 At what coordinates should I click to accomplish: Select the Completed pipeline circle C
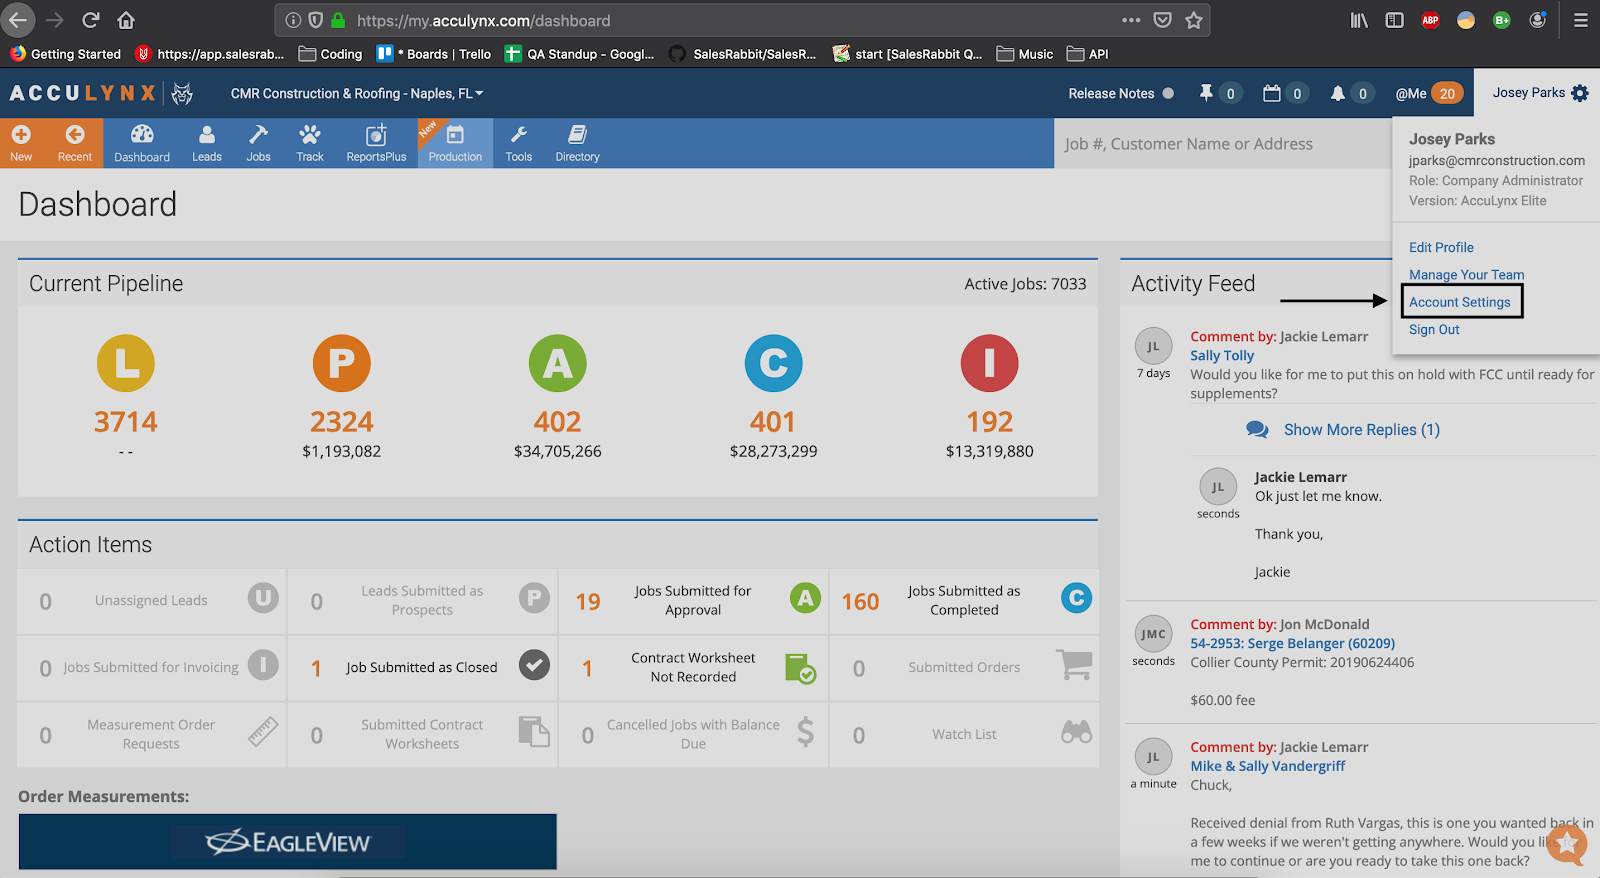(x=774, y=363)
